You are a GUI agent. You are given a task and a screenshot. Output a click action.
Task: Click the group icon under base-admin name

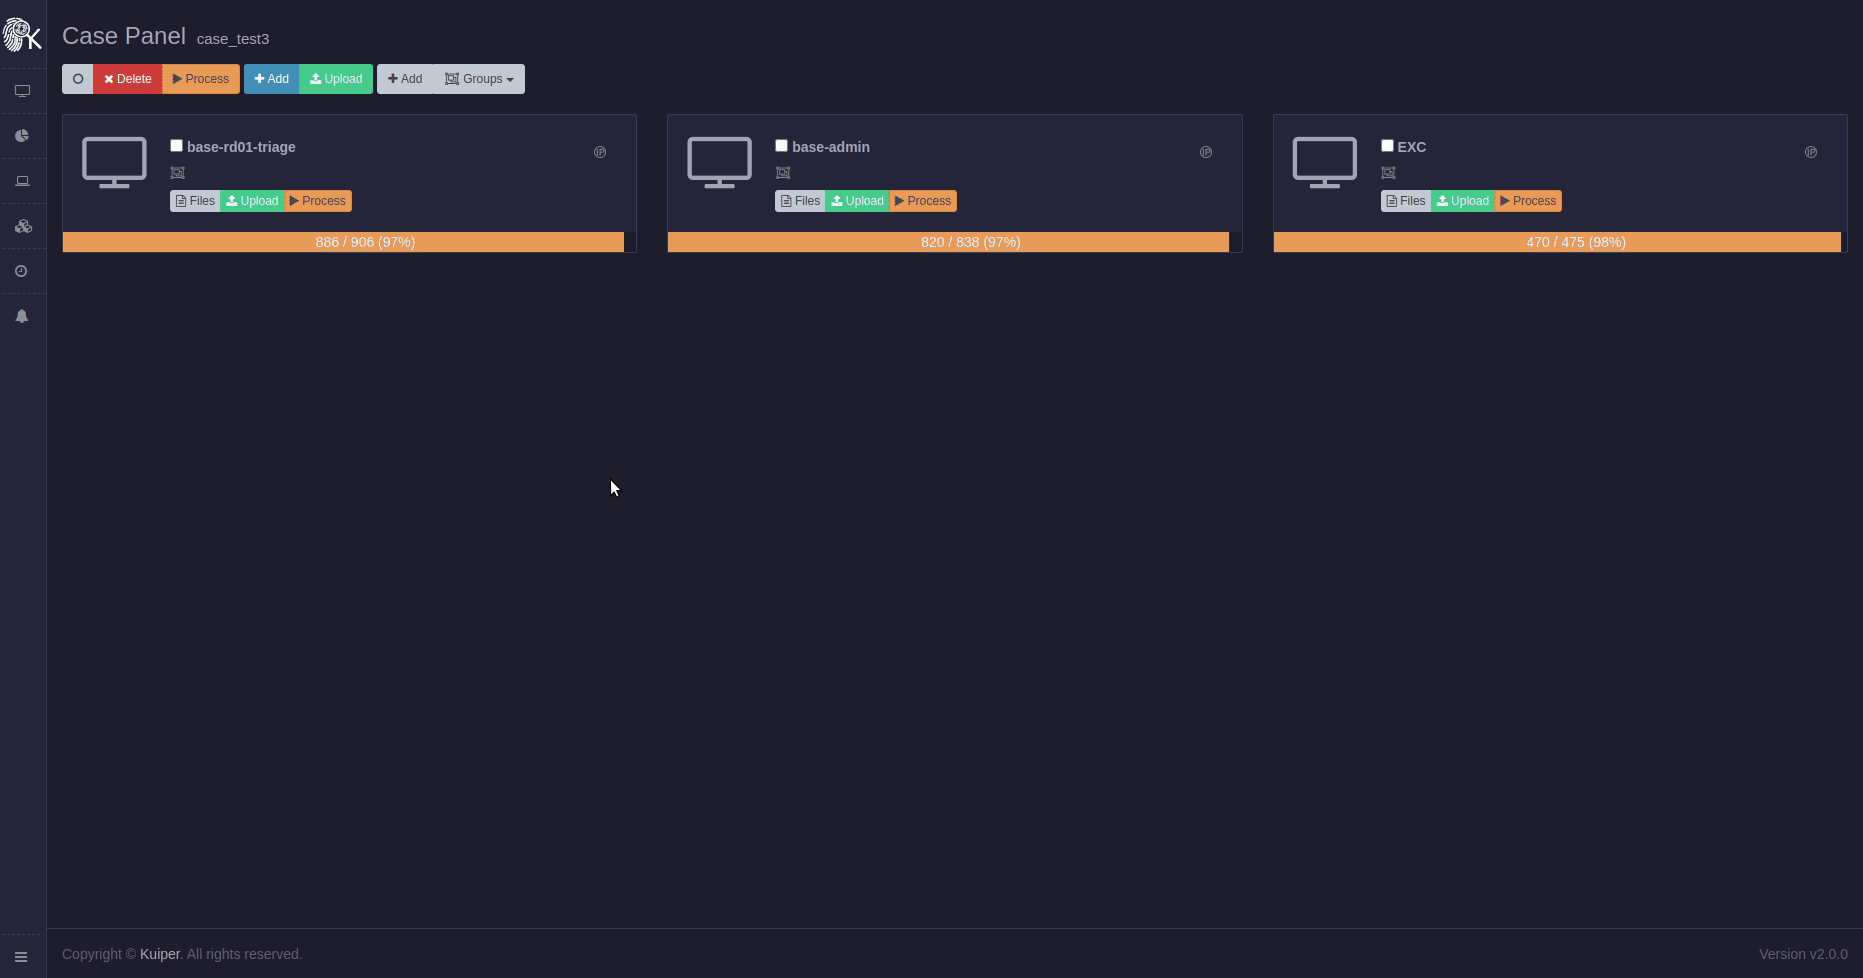click(783, 173)
